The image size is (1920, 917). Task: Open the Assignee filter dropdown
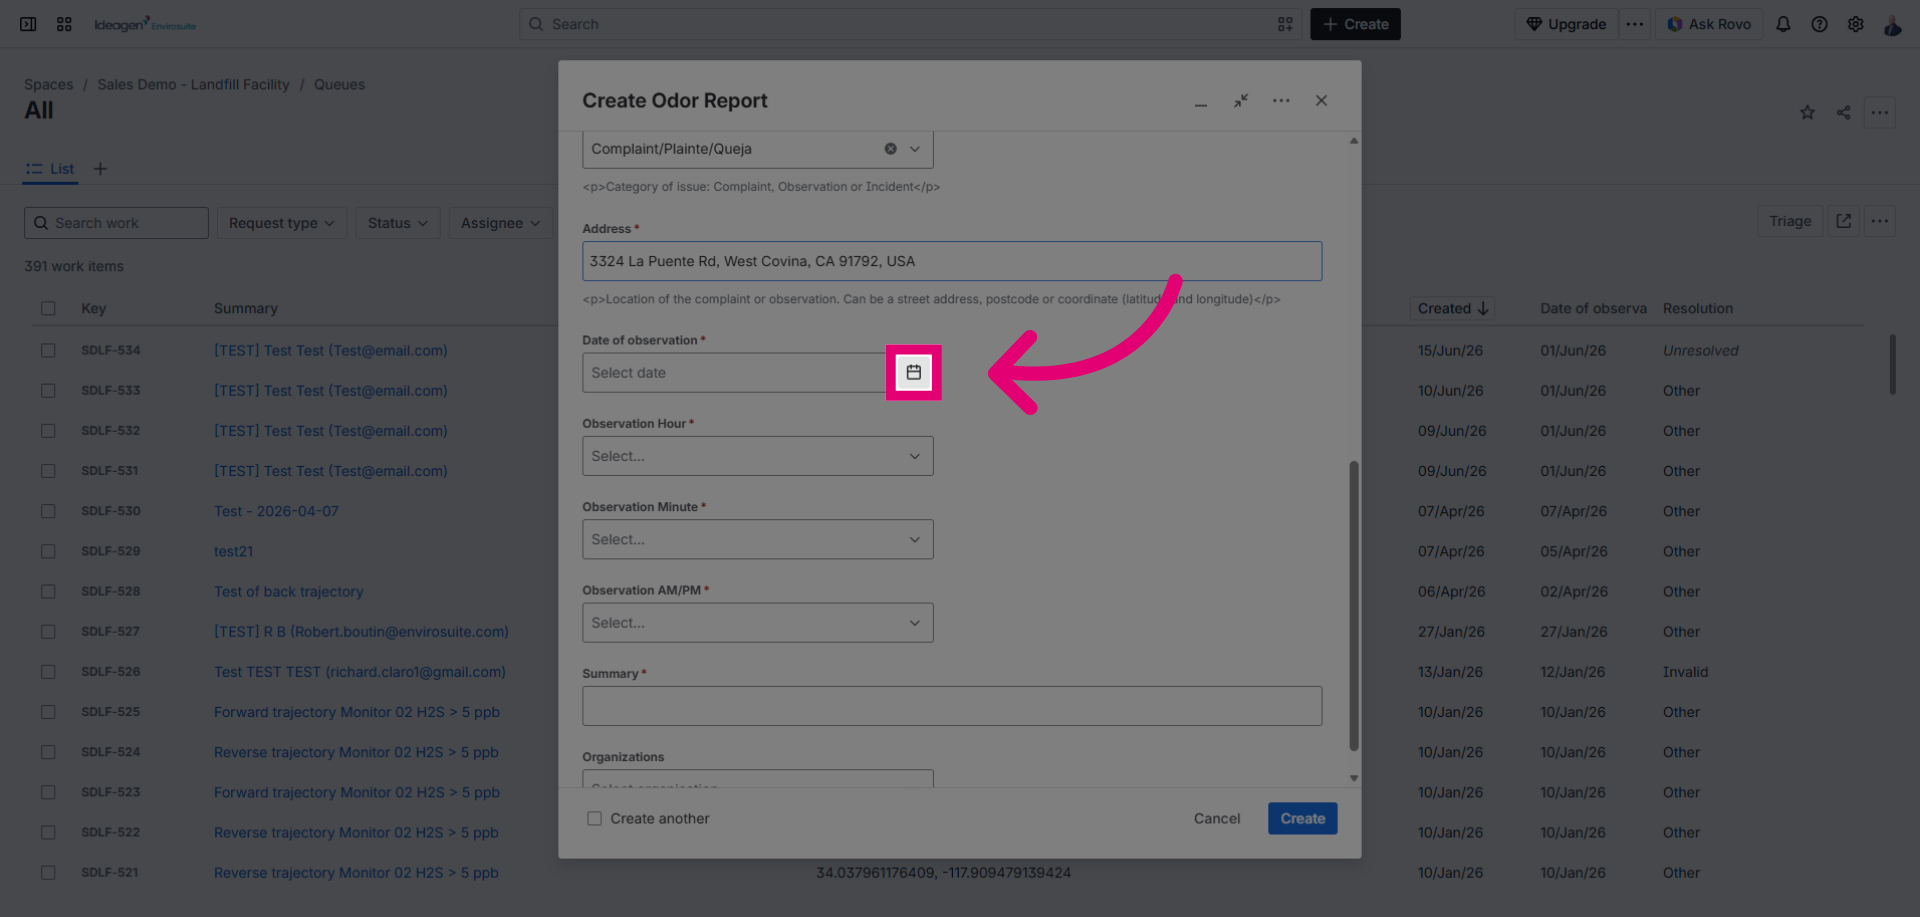pos(500,223)
